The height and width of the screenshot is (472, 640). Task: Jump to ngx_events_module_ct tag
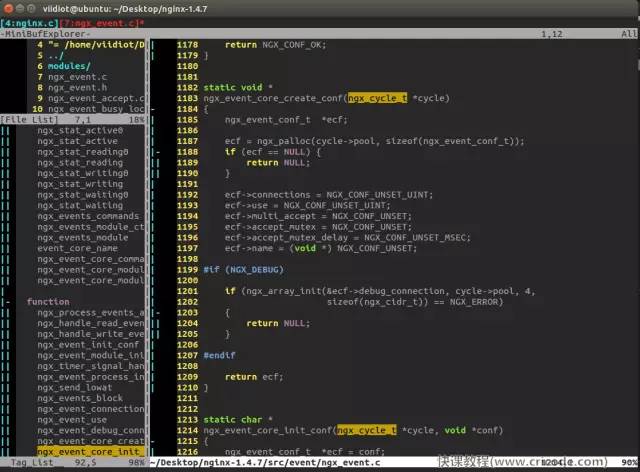pyautogui.click(x=91, y=227)
